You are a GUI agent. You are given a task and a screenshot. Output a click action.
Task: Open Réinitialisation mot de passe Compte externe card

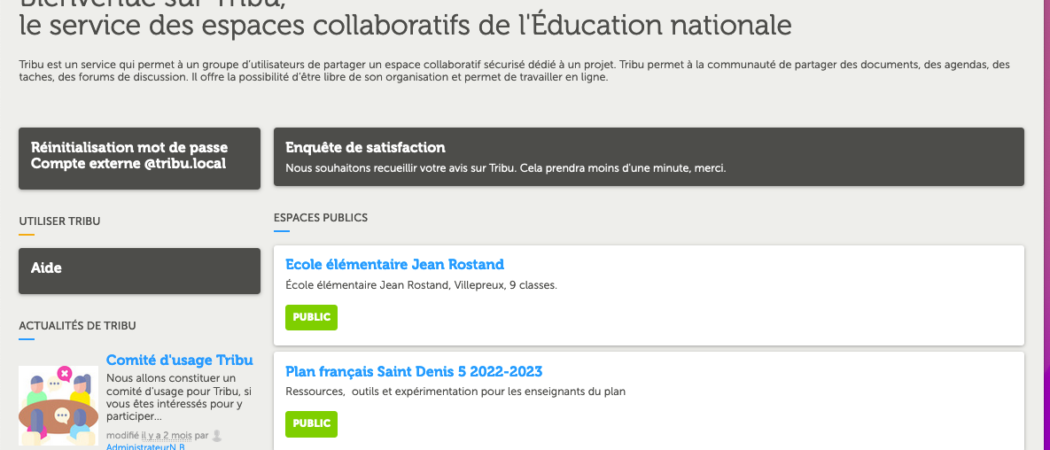tap(139, 159)
